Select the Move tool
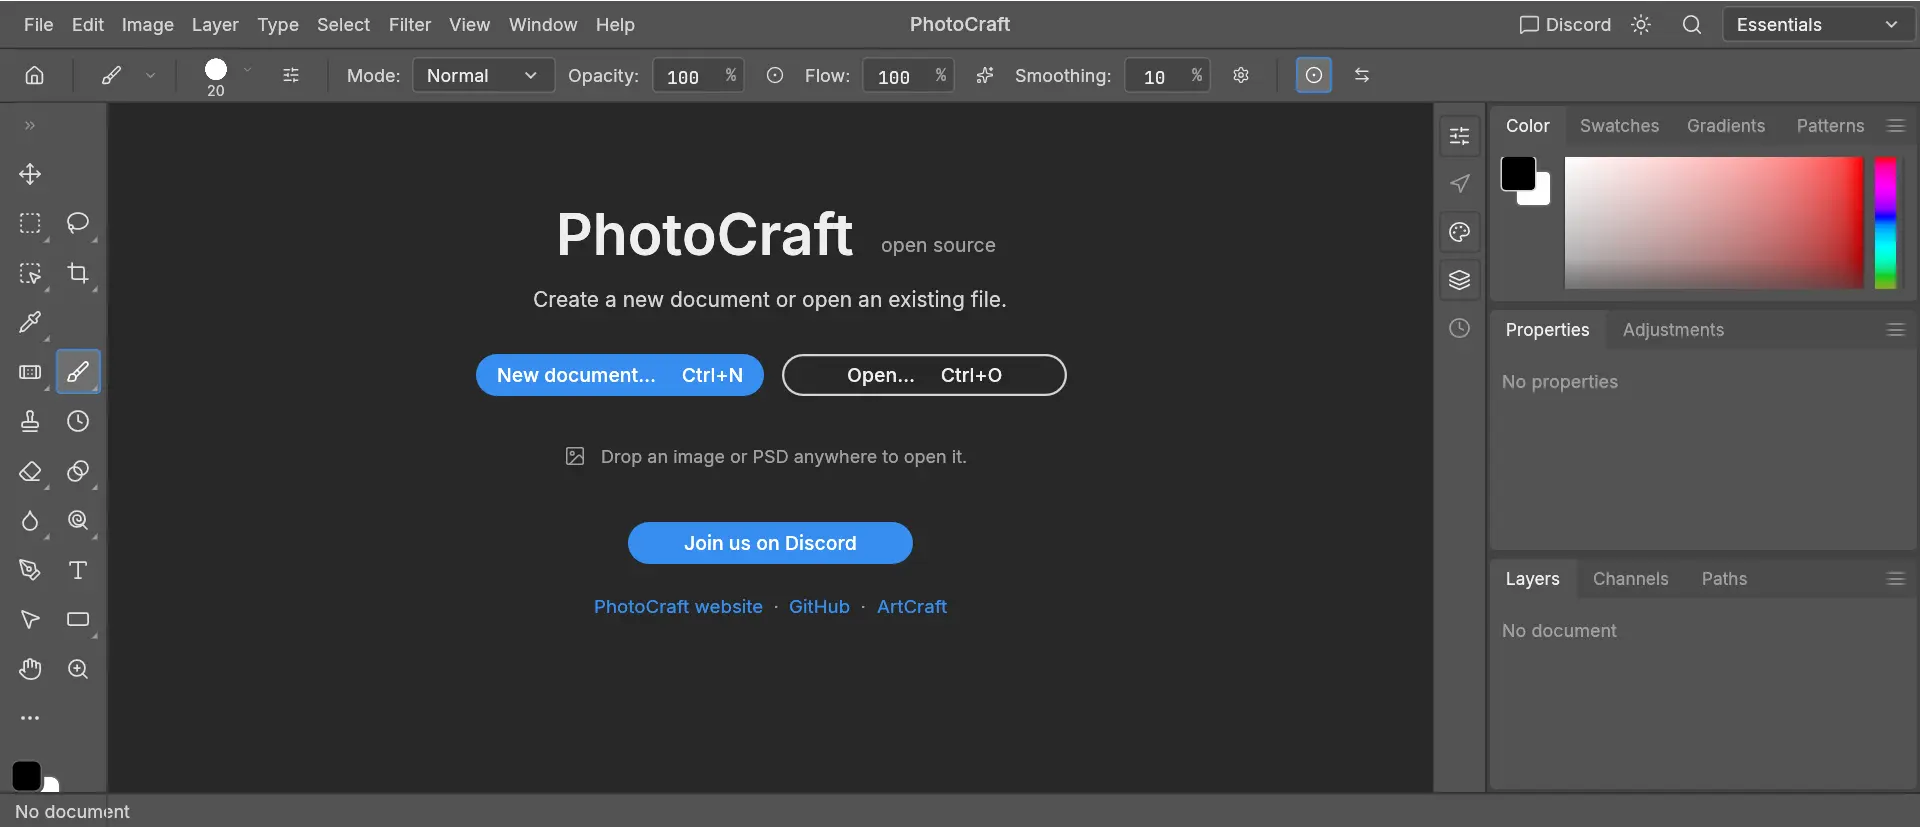Image resolution: width=1920 pixels, height=827 pixels. pyautogui.click(x=30, y=174)
